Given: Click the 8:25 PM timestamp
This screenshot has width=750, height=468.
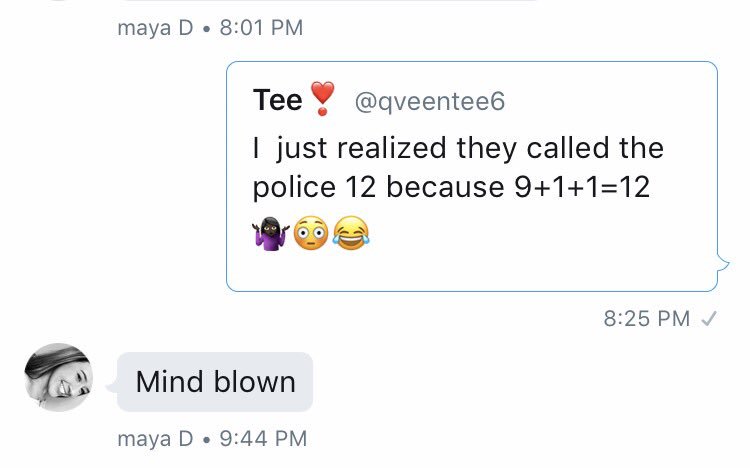Looking at the screenshot, I should [647, 319].
